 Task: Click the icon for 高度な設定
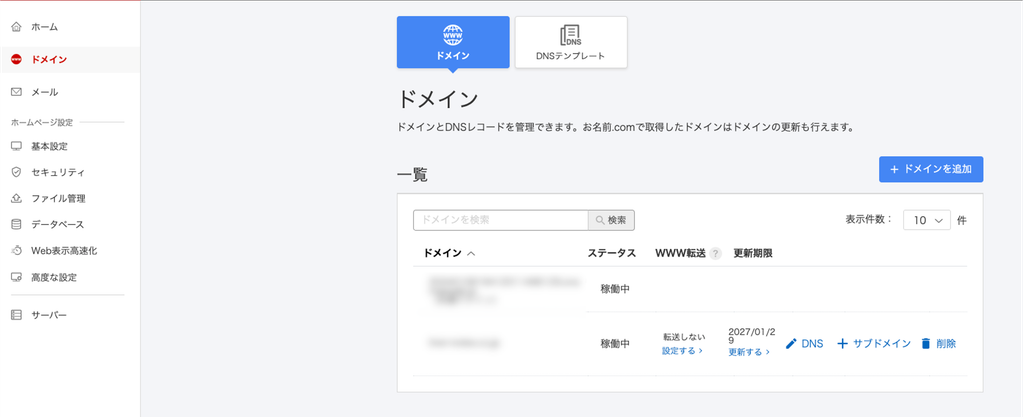tap(16, 277)
